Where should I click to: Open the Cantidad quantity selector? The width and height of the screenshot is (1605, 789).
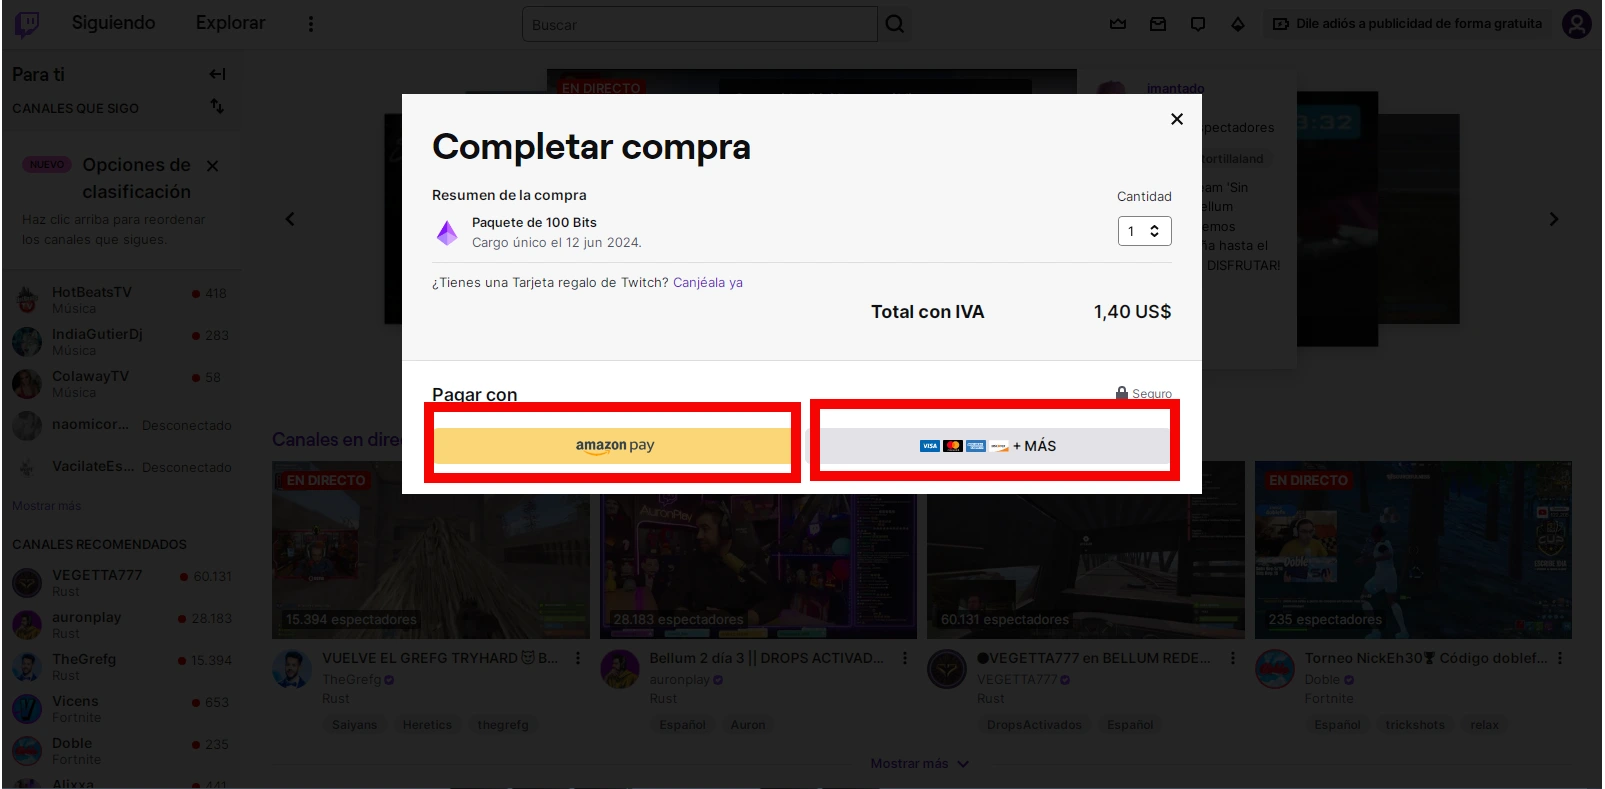(1144, 231)
